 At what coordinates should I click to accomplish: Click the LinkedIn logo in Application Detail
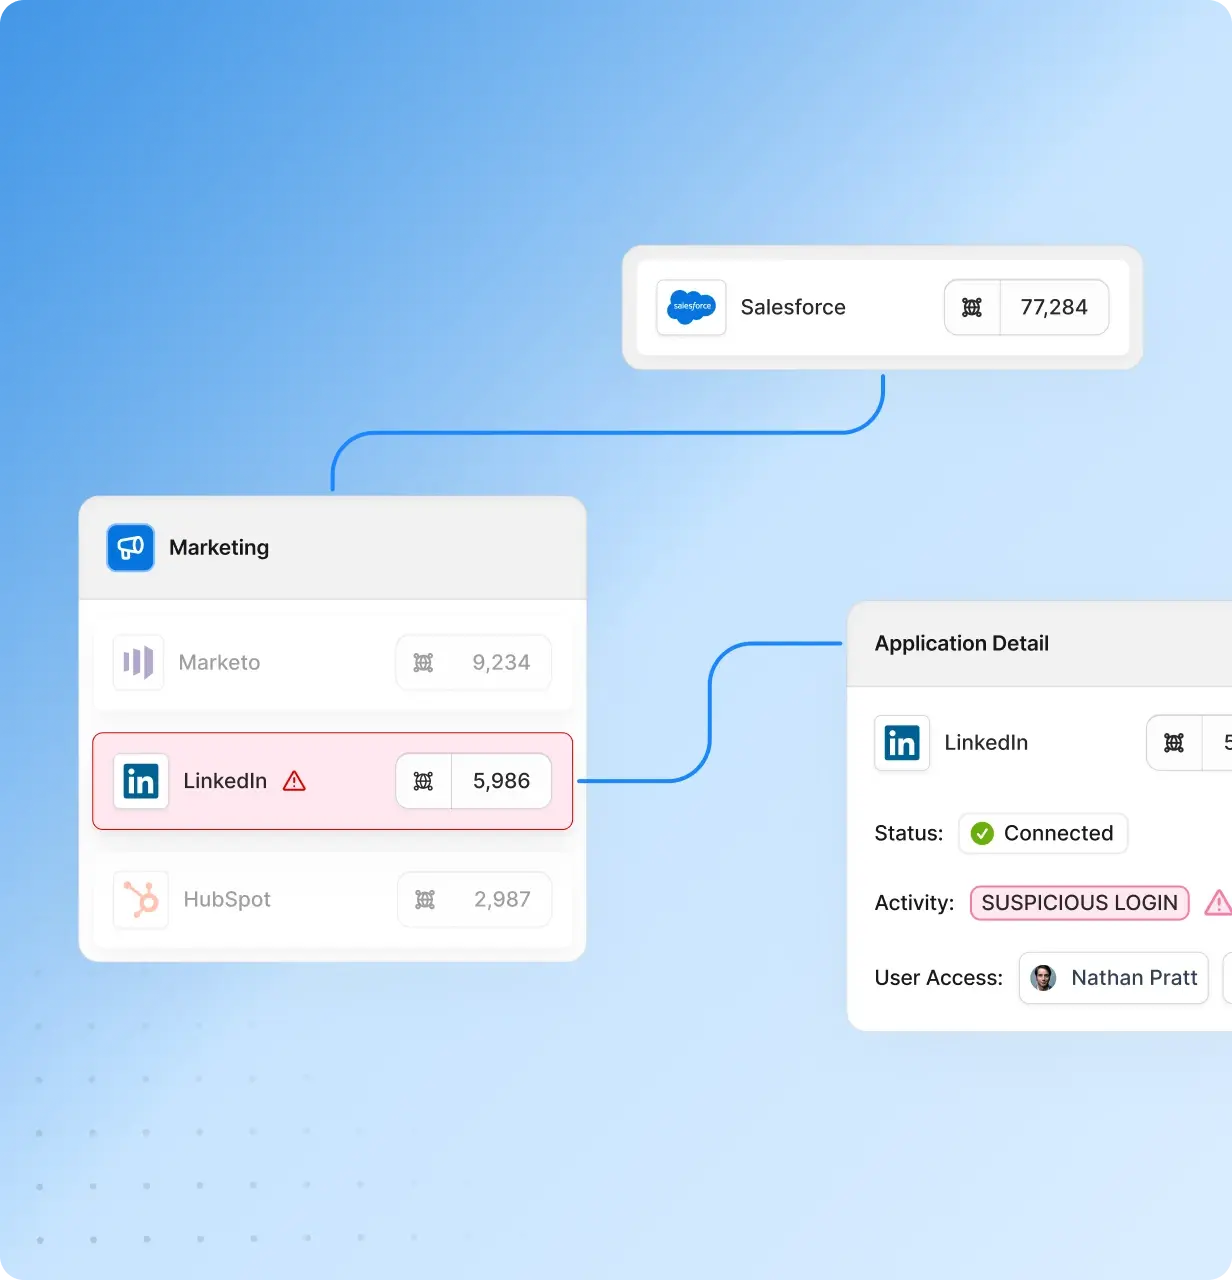pos(902,743)
